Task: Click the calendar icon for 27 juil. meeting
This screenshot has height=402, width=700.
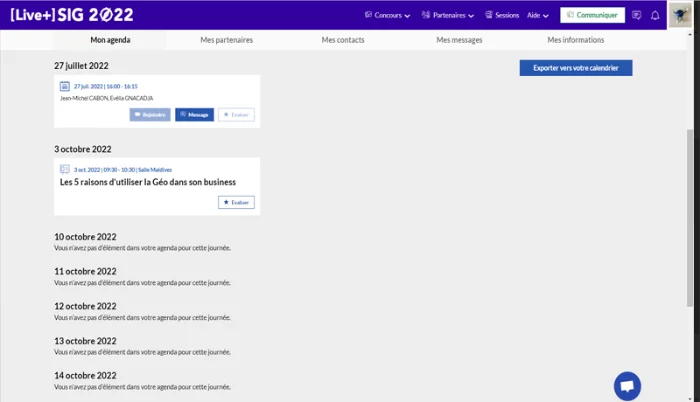Action: click(x=65, y=86)
